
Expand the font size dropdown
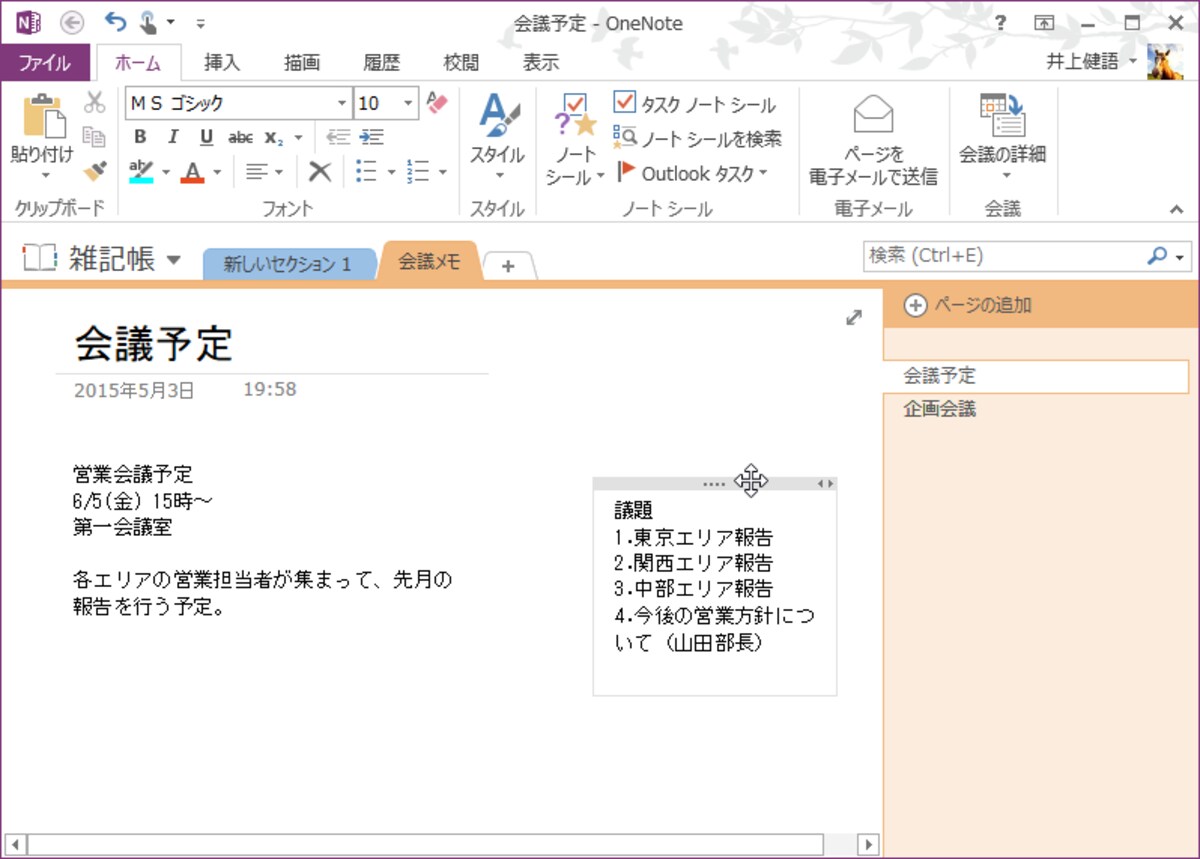click(x=409, y=103)
